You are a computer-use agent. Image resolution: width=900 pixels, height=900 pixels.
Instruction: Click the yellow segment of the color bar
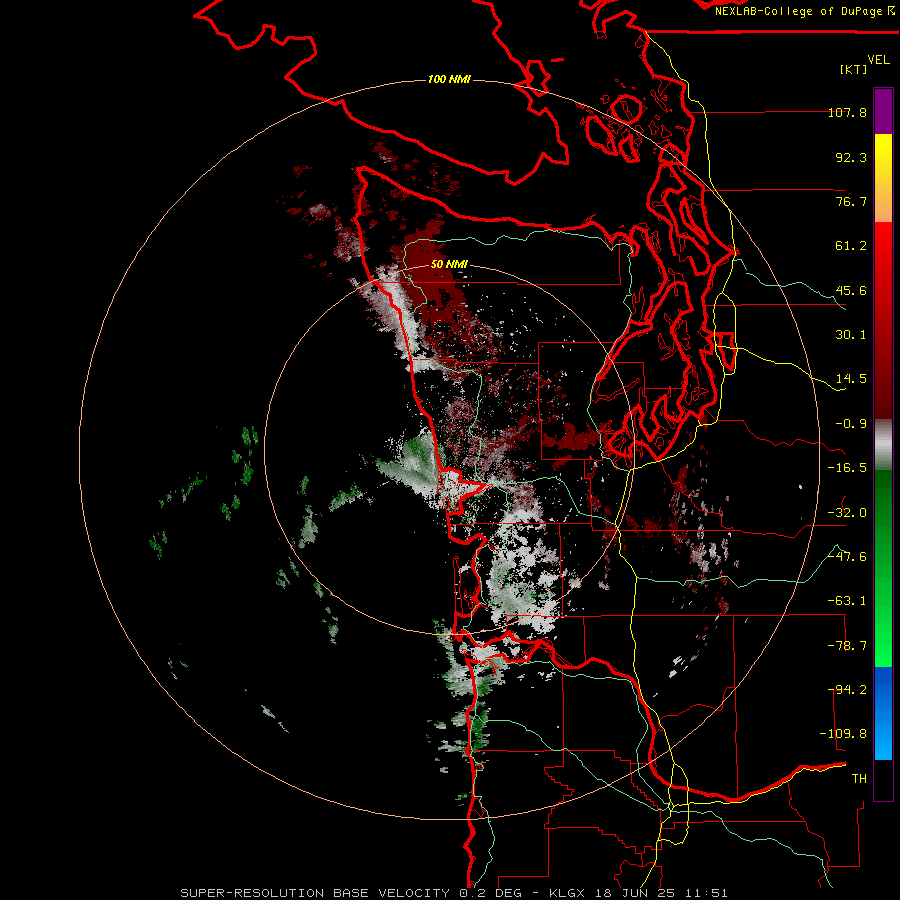(883, 178)
